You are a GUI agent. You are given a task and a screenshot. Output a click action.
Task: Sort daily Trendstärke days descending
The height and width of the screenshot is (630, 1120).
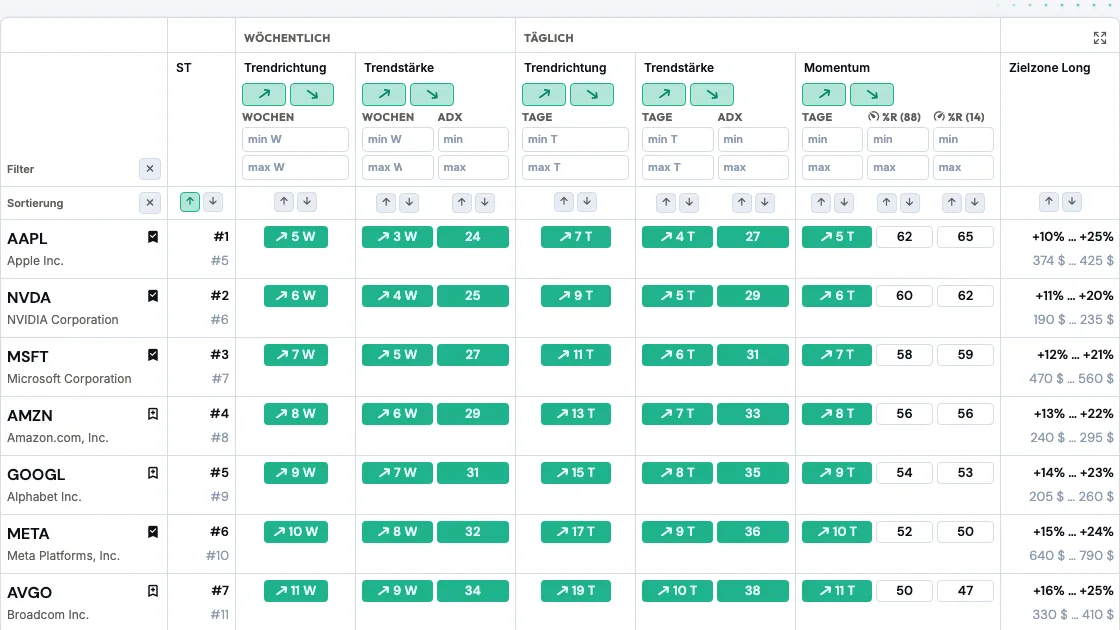689,203
